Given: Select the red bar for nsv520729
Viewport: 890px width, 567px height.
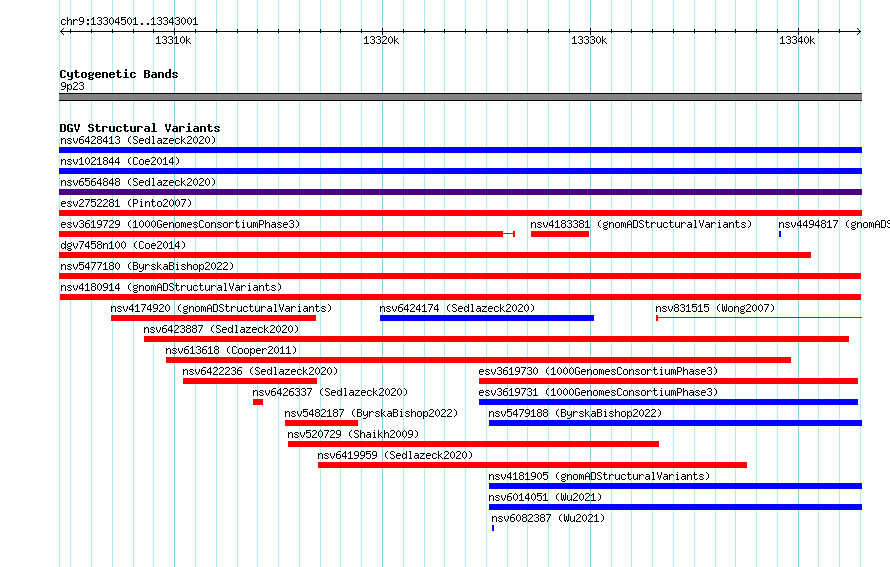Looking at the screenshot, I should click(x=473, y=444).
